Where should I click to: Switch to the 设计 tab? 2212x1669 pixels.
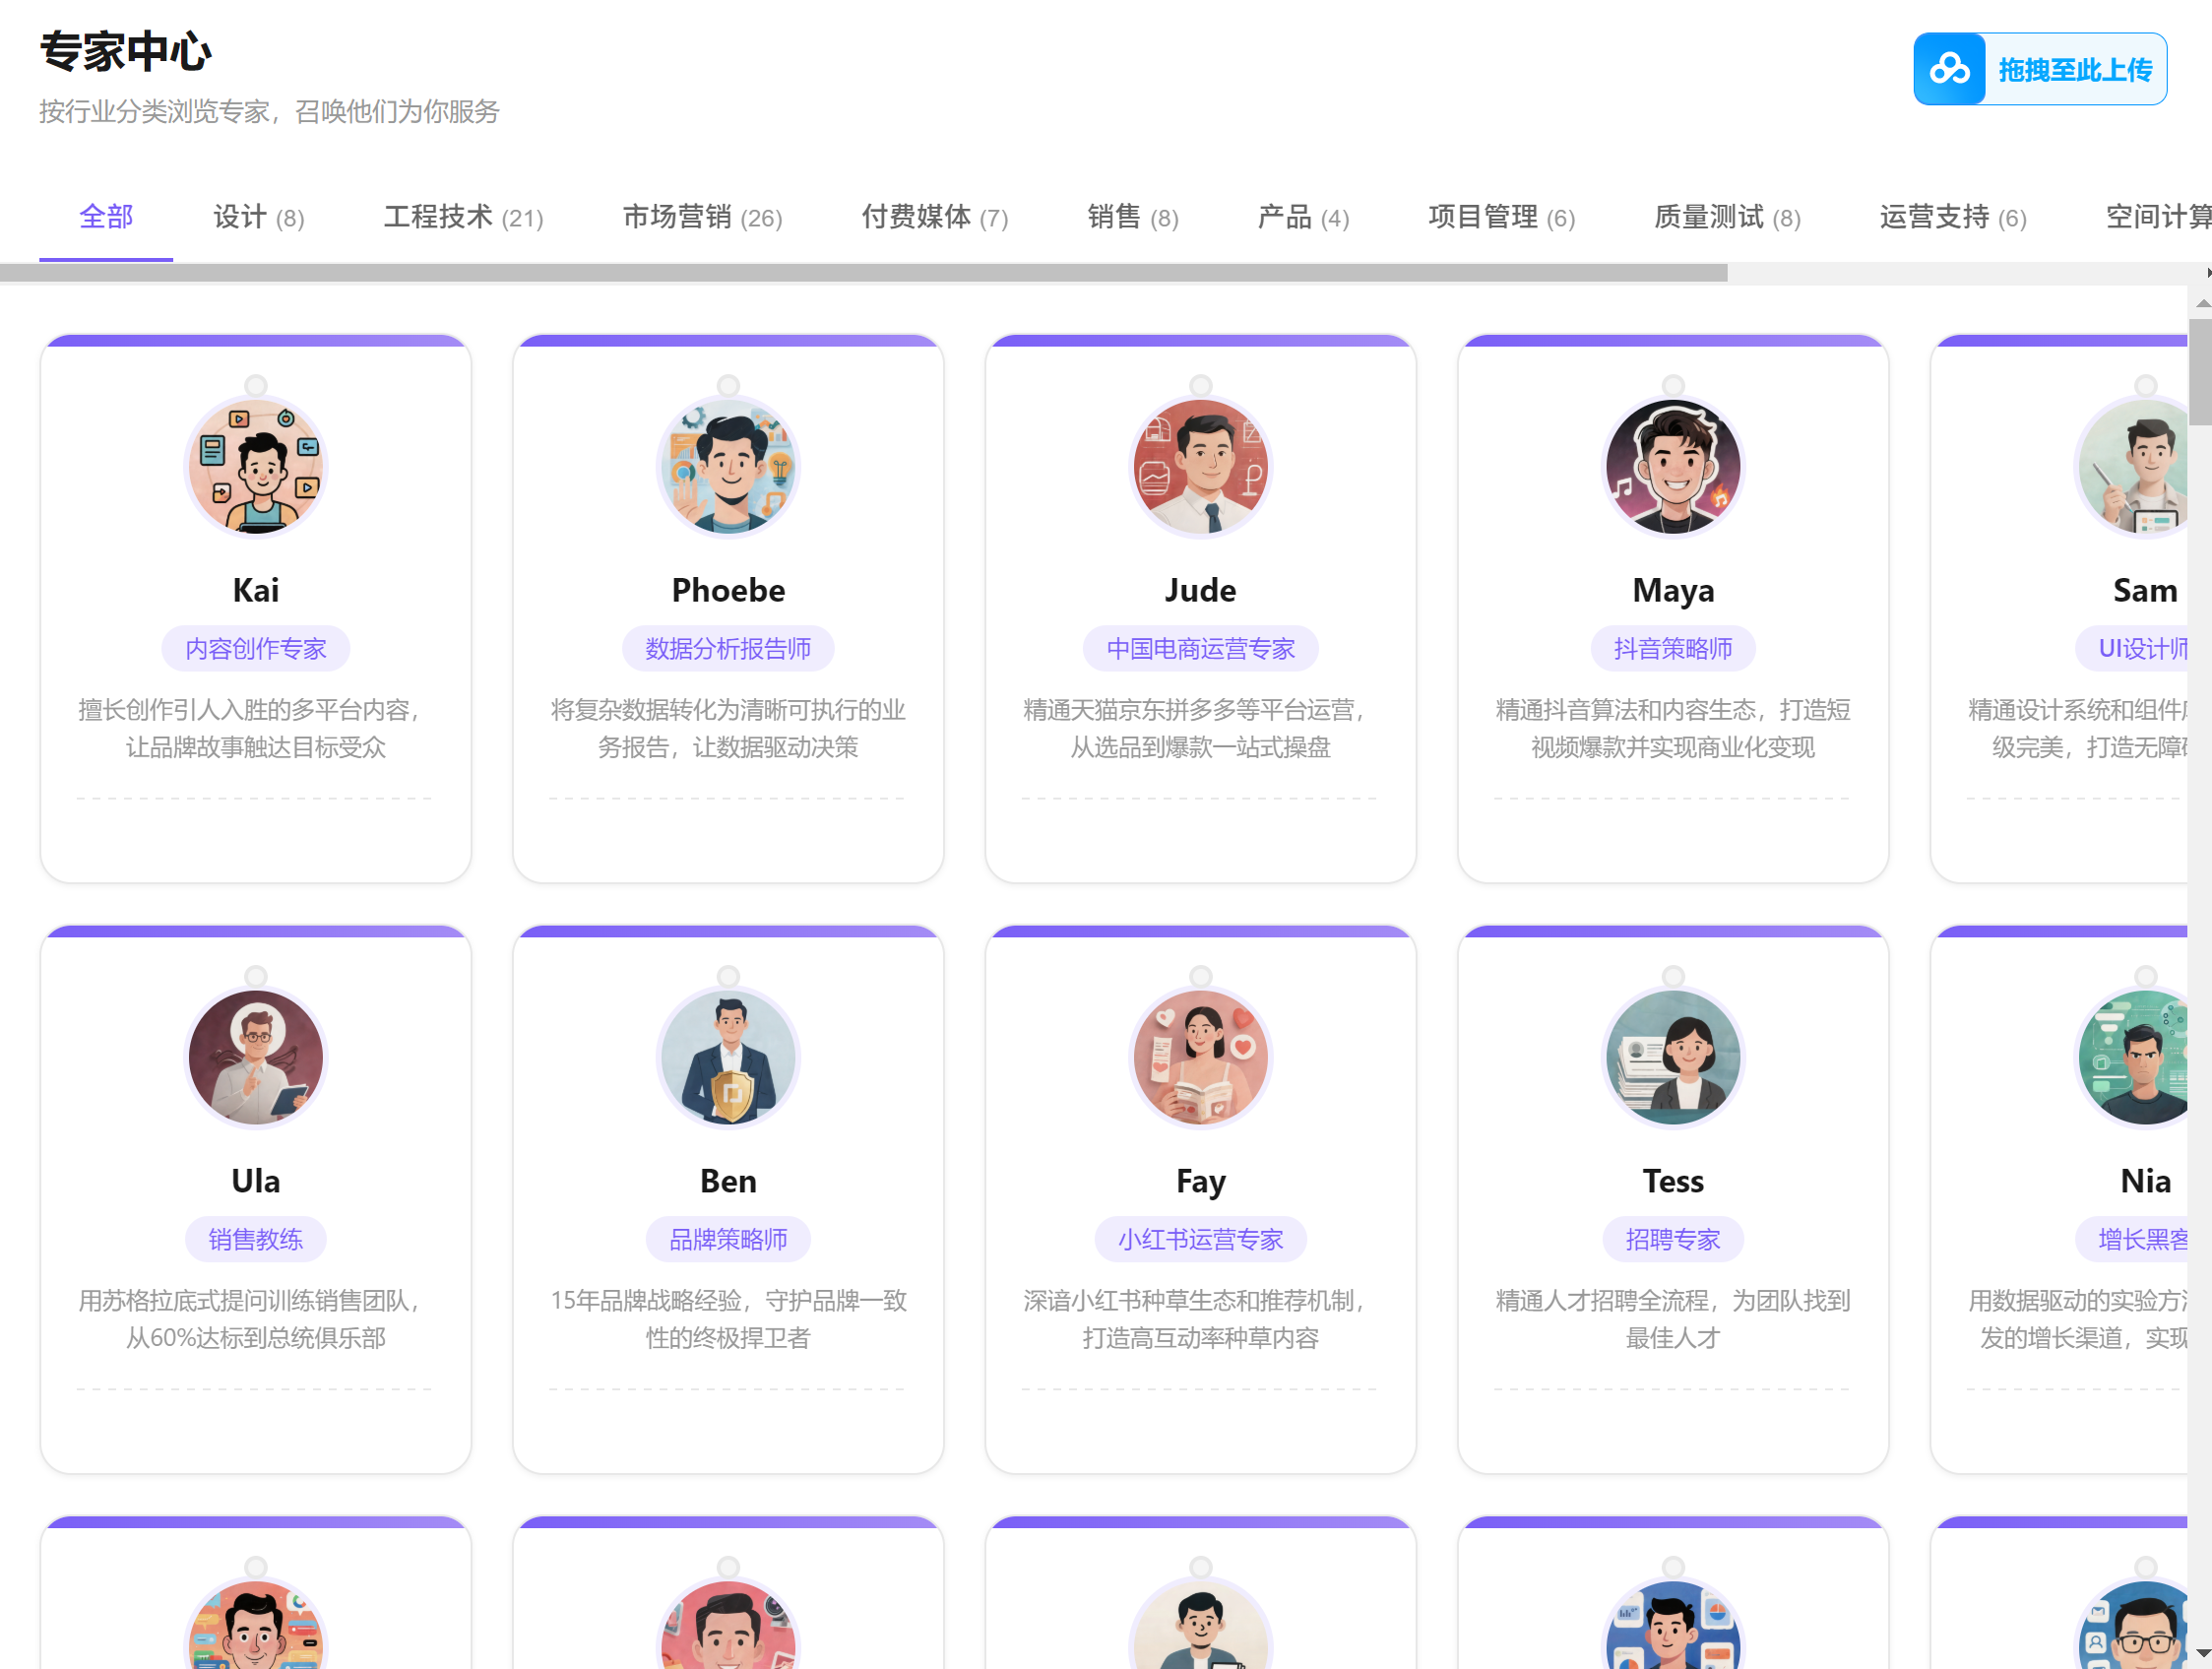pos(258,217)
